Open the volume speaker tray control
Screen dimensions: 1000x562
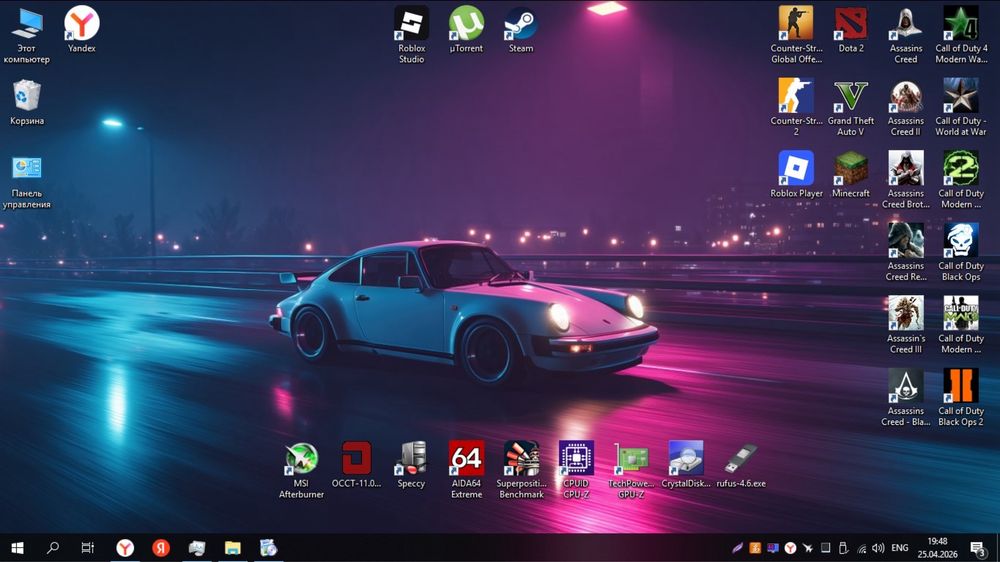point(879,547)
